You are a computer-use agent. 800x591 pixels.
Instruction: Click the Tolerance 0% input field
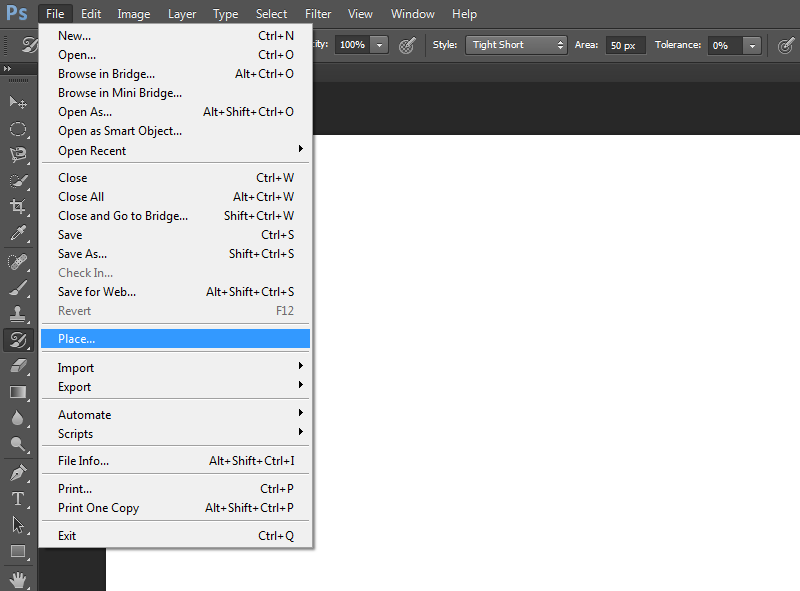[x=725, y=45]
